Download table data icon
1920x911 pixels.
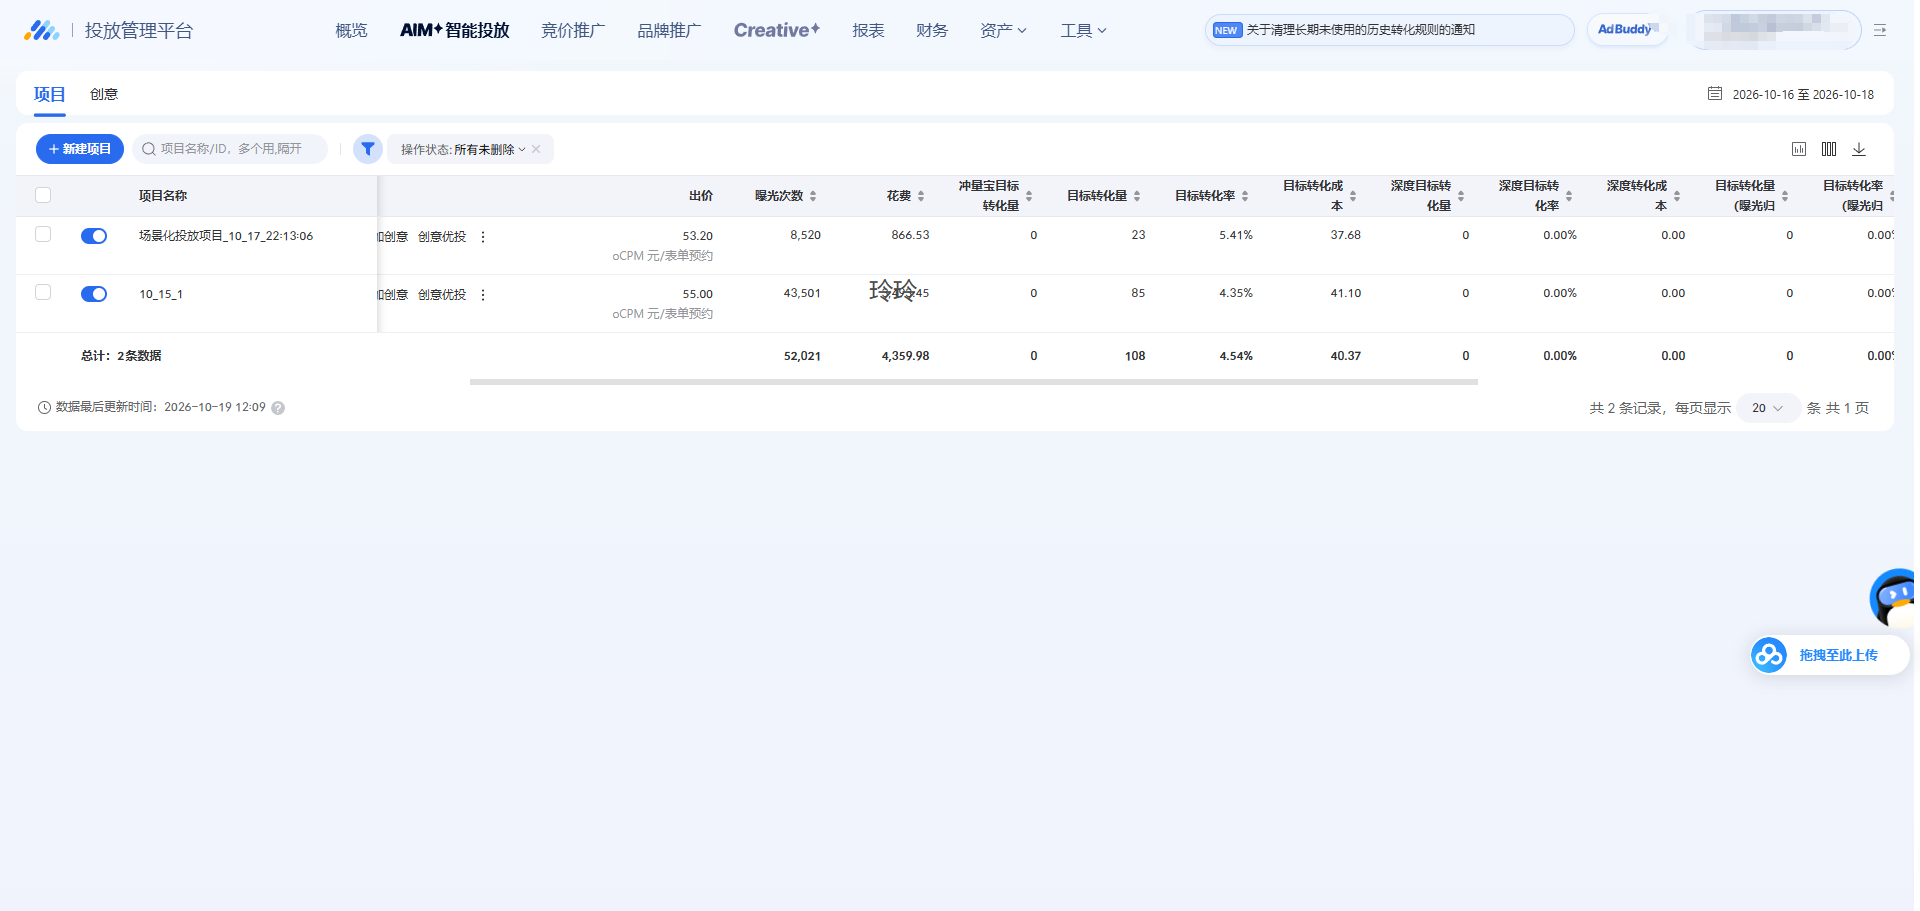[x=1859, y=149]
